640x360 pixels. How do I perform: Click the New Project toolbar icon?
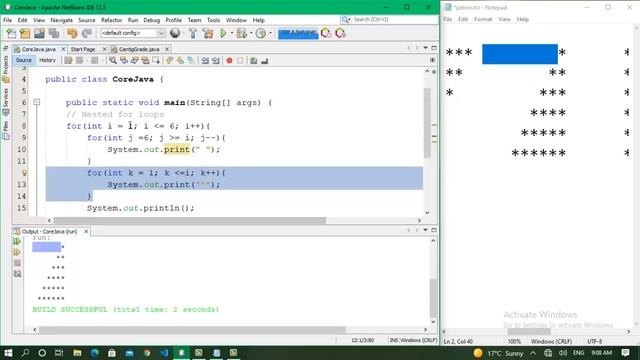point(25,33)
